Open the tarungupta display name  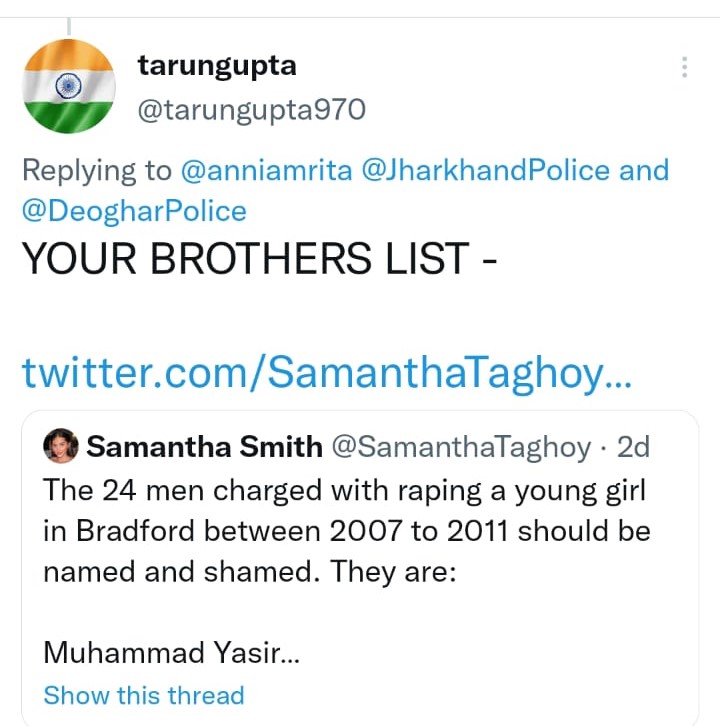tap(216, 67)
